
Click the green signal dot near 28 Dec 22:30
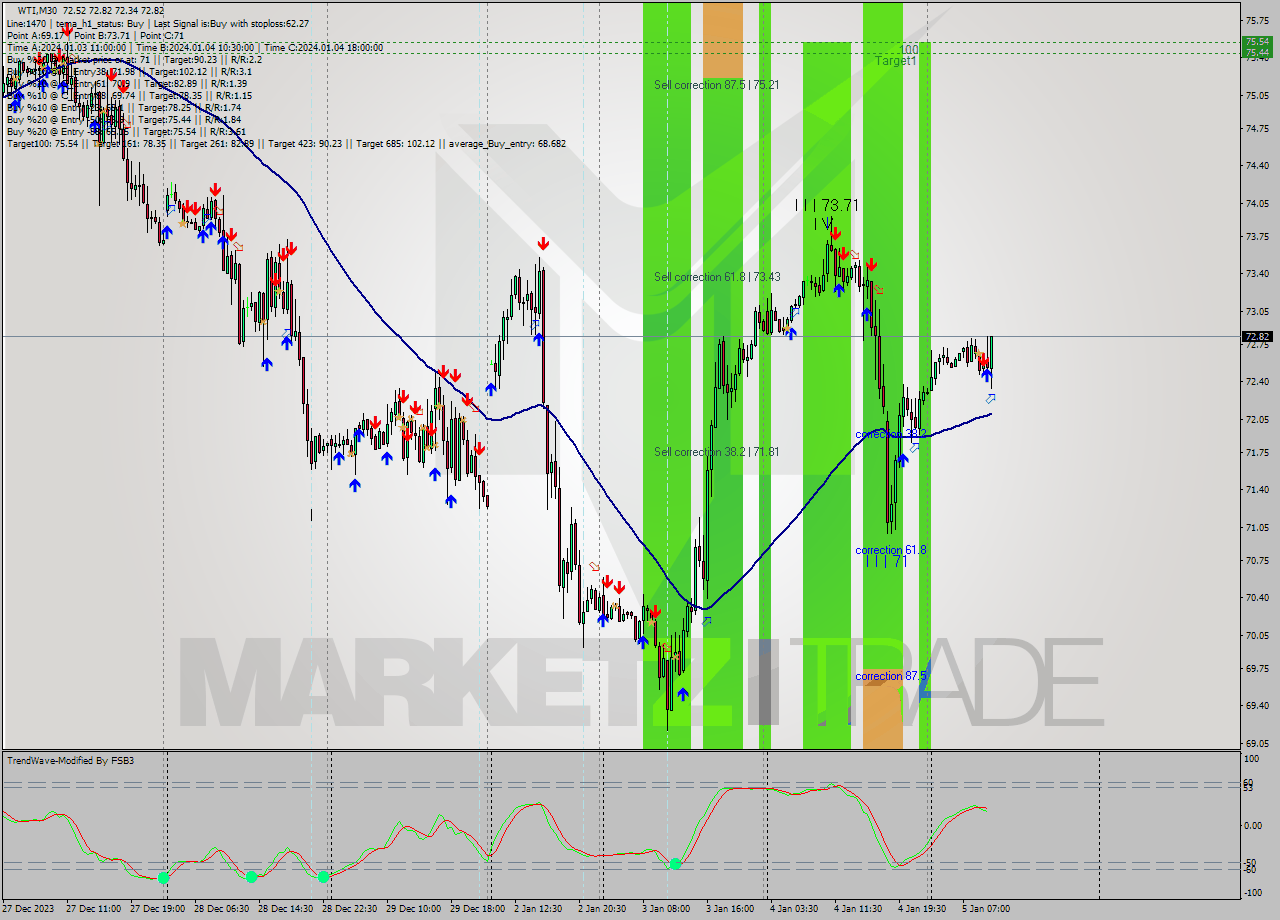pyautogui.click(x=324, y=877)
